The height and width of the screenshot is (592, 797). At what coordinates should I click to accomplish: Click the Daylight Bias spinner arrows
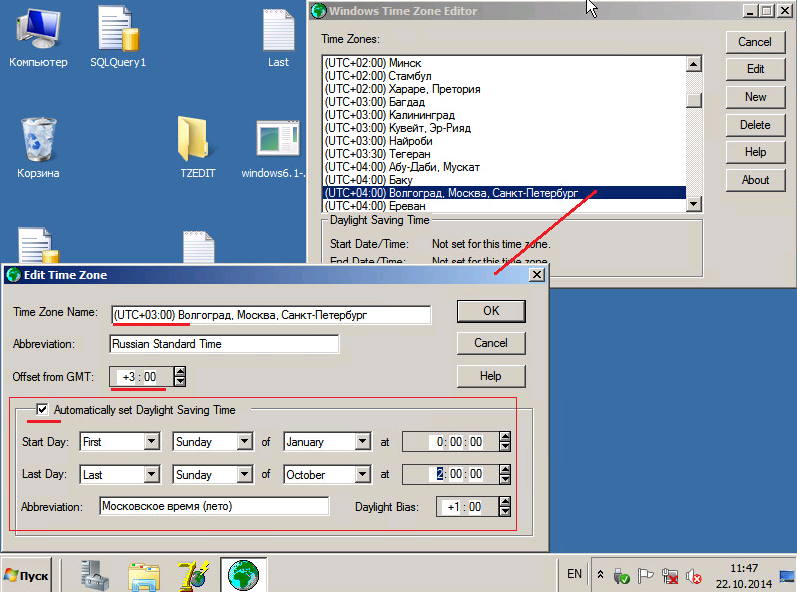[x=505, y=507]
